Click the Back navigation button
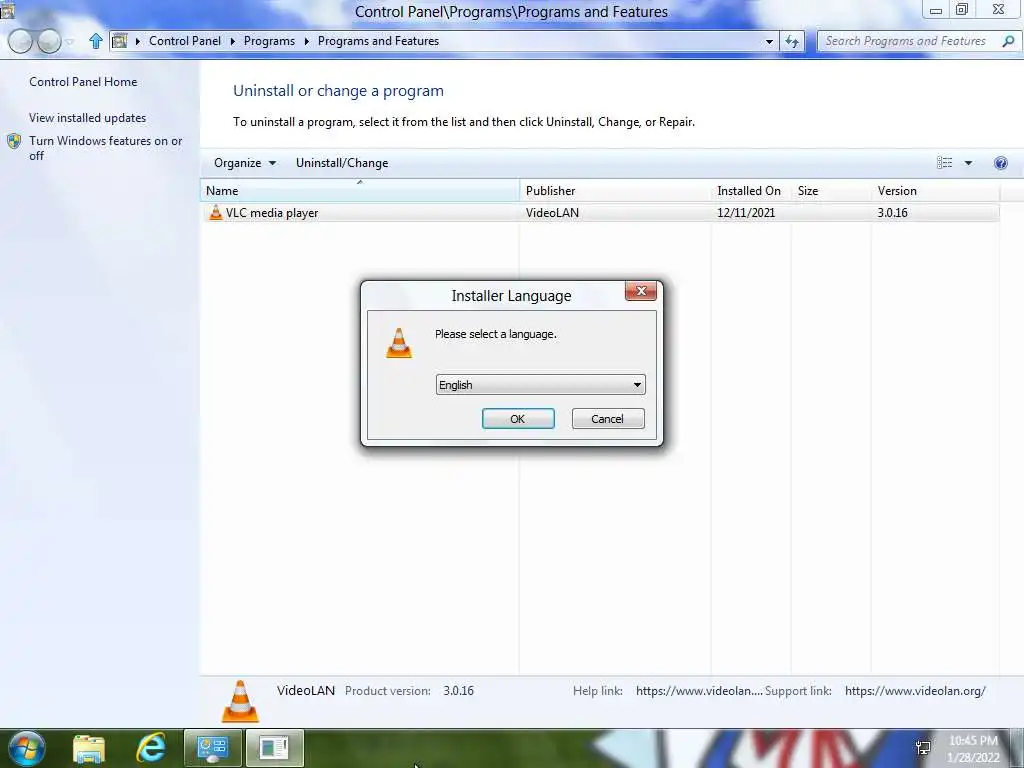Screen dimensions: 1024x768 coord(20,41)
